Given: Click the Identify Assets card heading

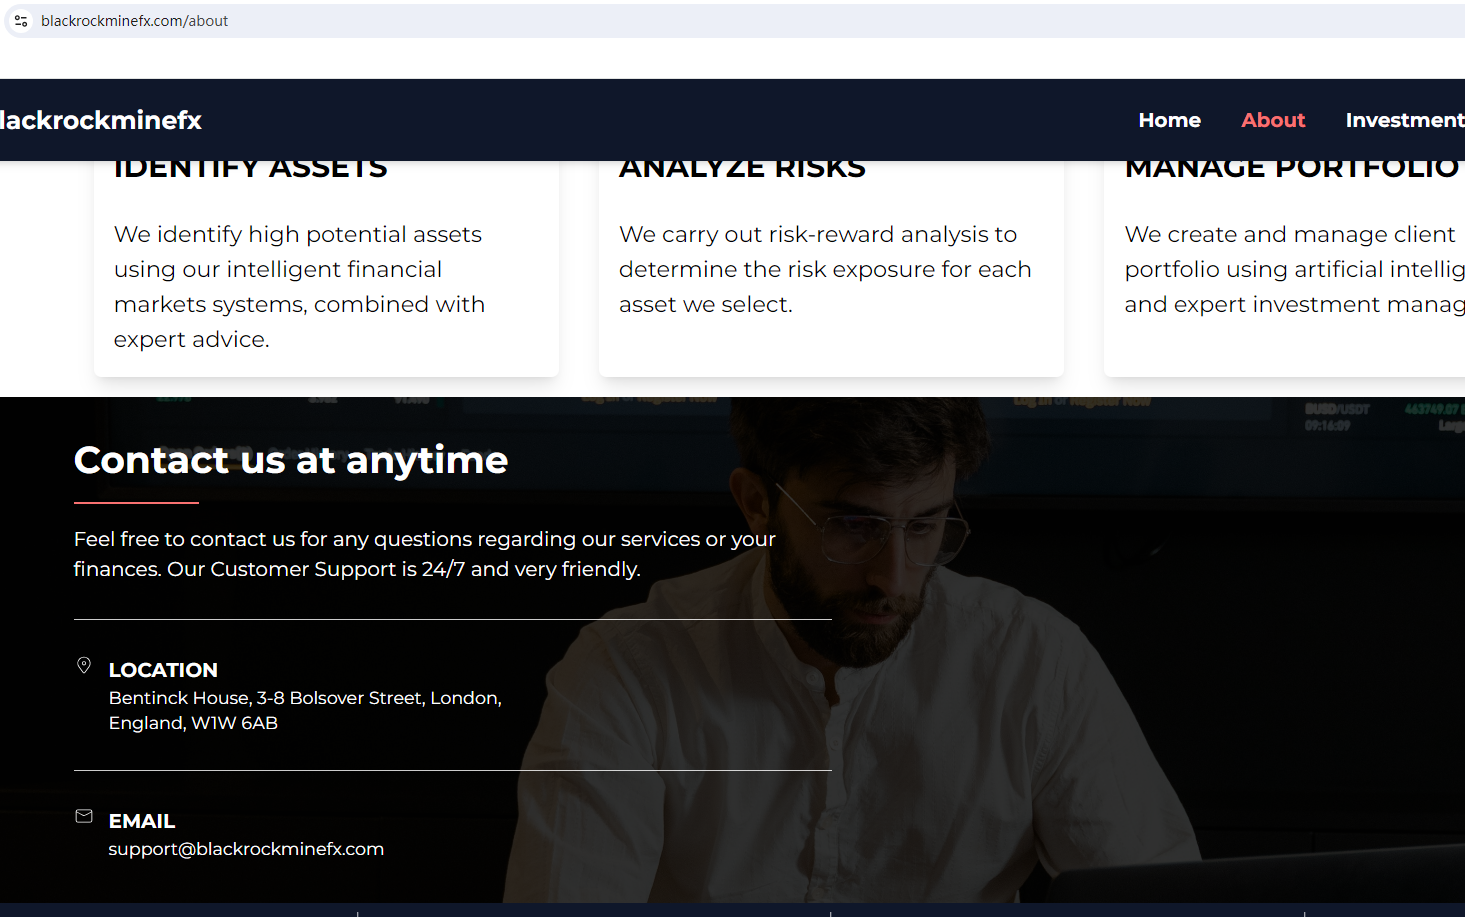Looking at the screenshot, I should (250, 168).
